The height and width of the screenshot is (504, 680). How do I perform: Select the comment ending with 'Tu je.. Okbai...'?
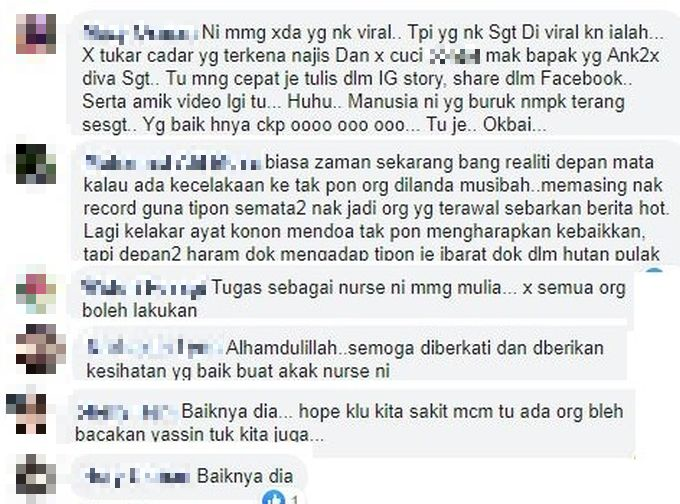pyautogui.click(x=371, y=79)
